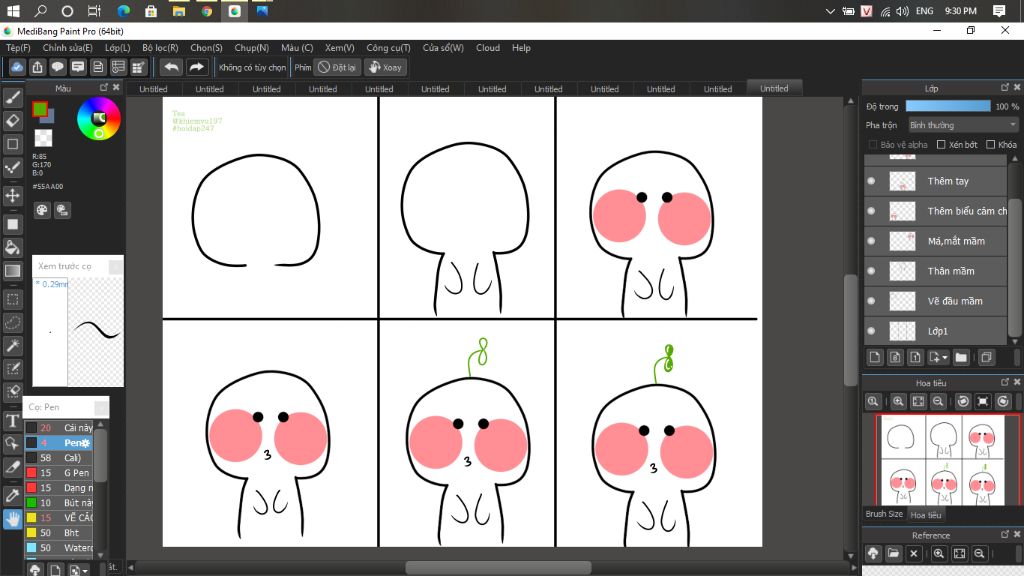Select the Move tool
1024x576 pixels.
[x=12, y=195]
